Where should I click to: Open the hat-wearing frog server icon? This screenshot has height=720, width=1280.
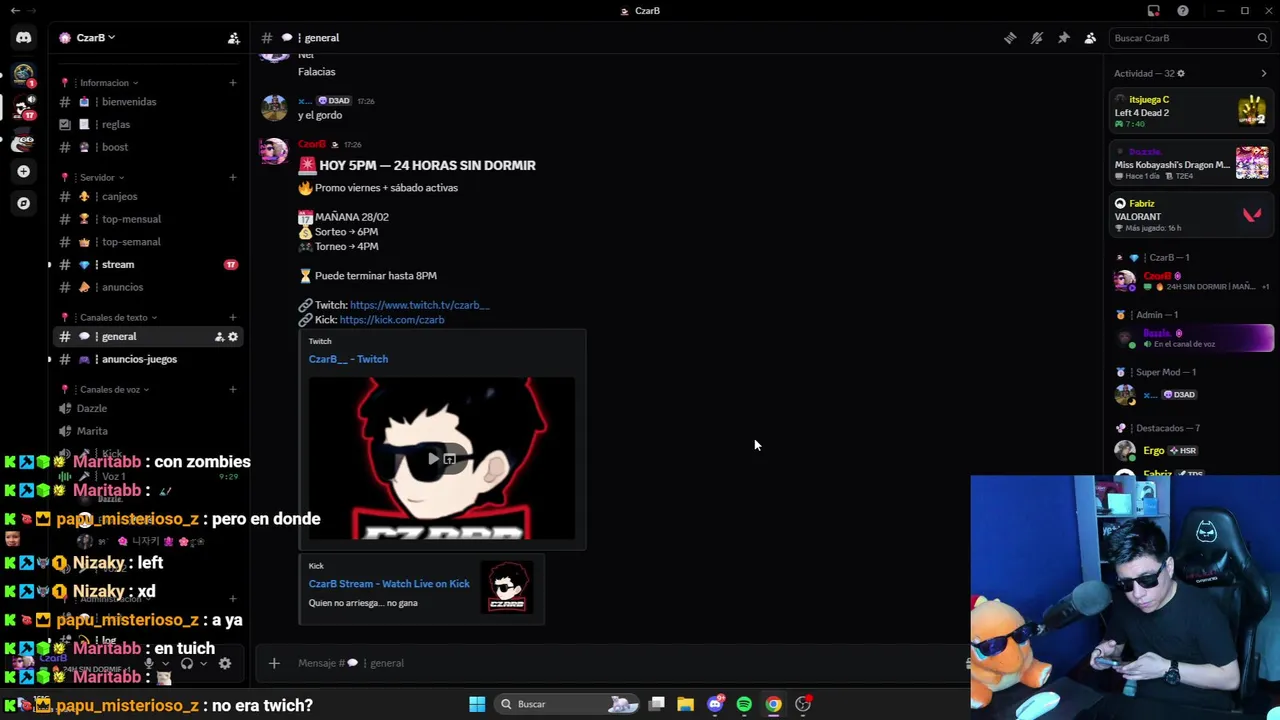pyautogui.click(x=23, y=140)
